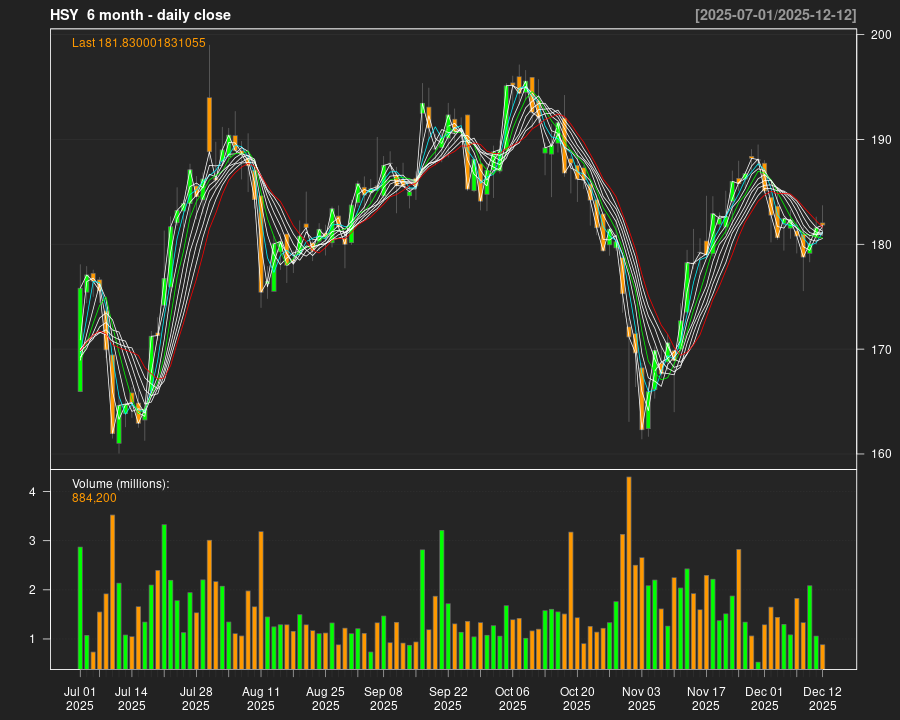Click the first green volume bar
Image resolution: width=900 pixels, height=720 pixels.
coord(80,607)
